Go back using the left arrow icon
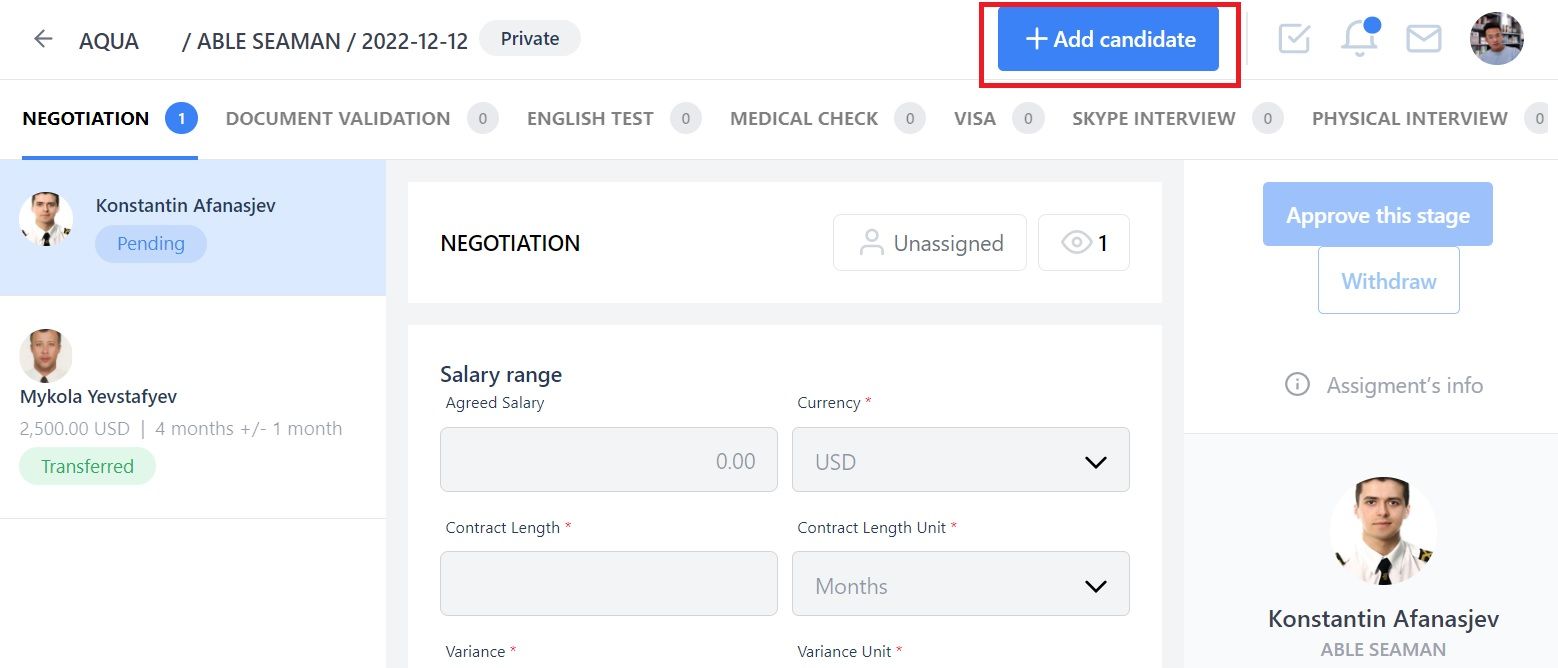Image resolution: width=1558 pixels, height=668 pixels. coord(42,39)
